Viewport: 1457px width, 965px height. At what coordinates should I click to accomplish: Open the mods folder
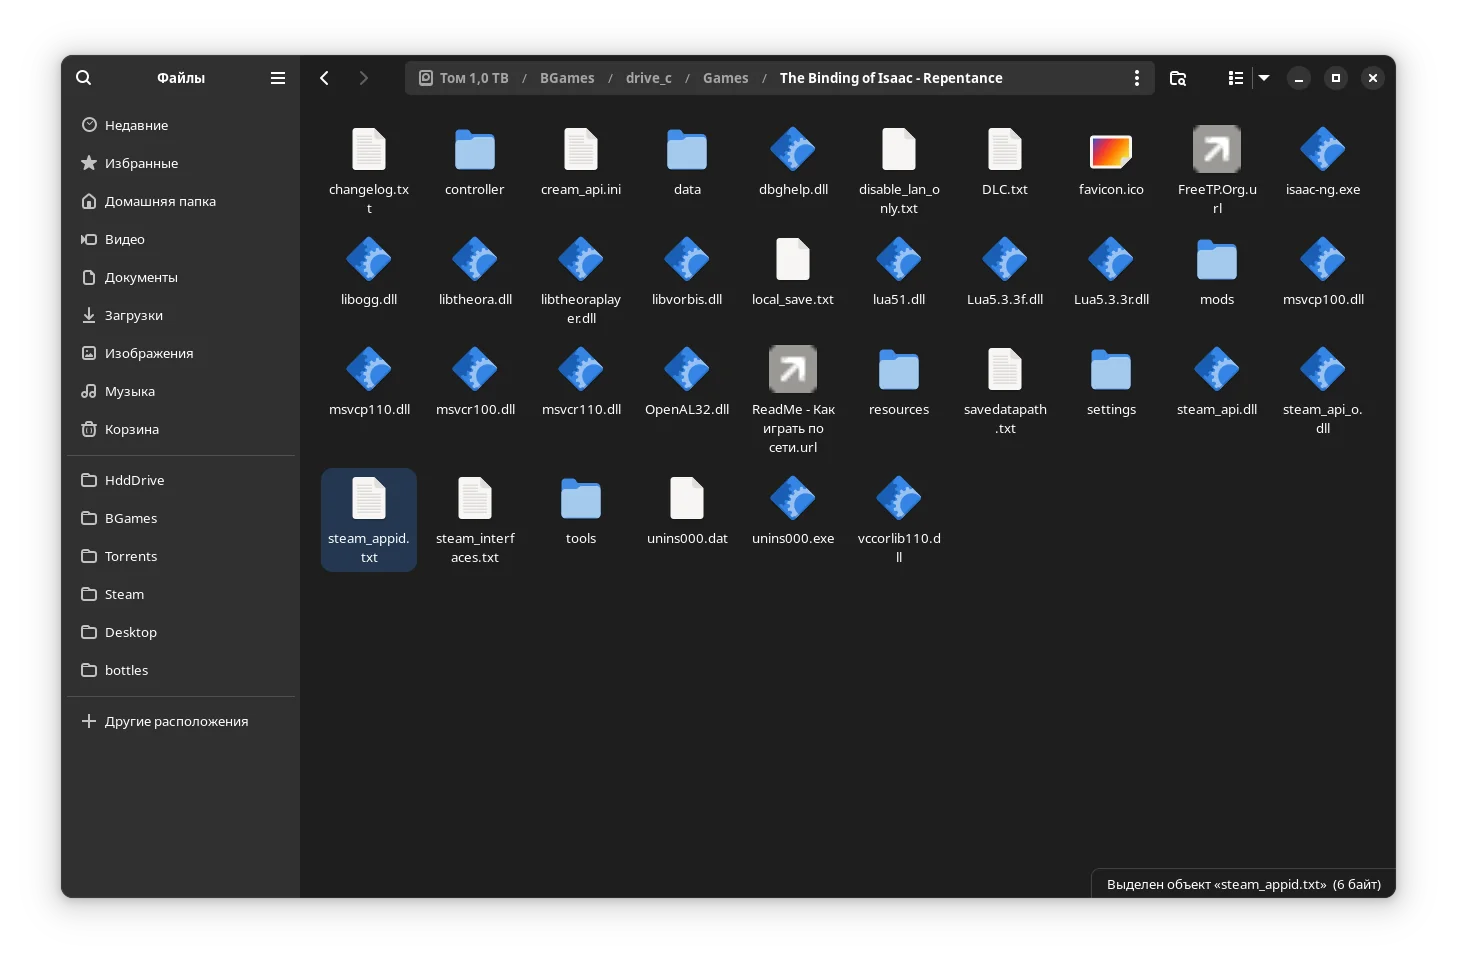tap(1216, 261)
